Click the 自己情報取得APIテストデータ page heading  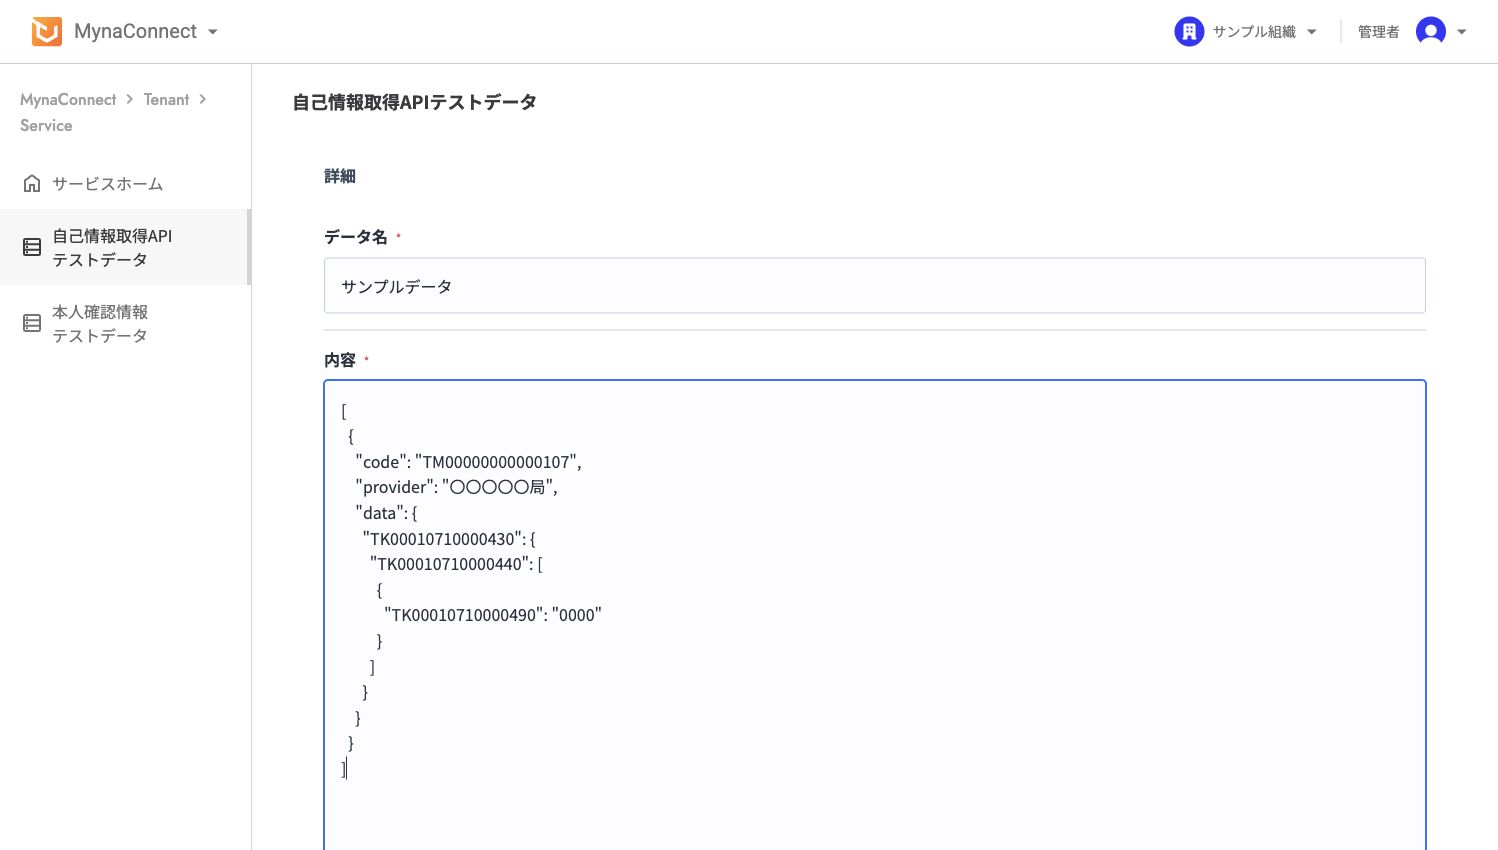[414, 102]
